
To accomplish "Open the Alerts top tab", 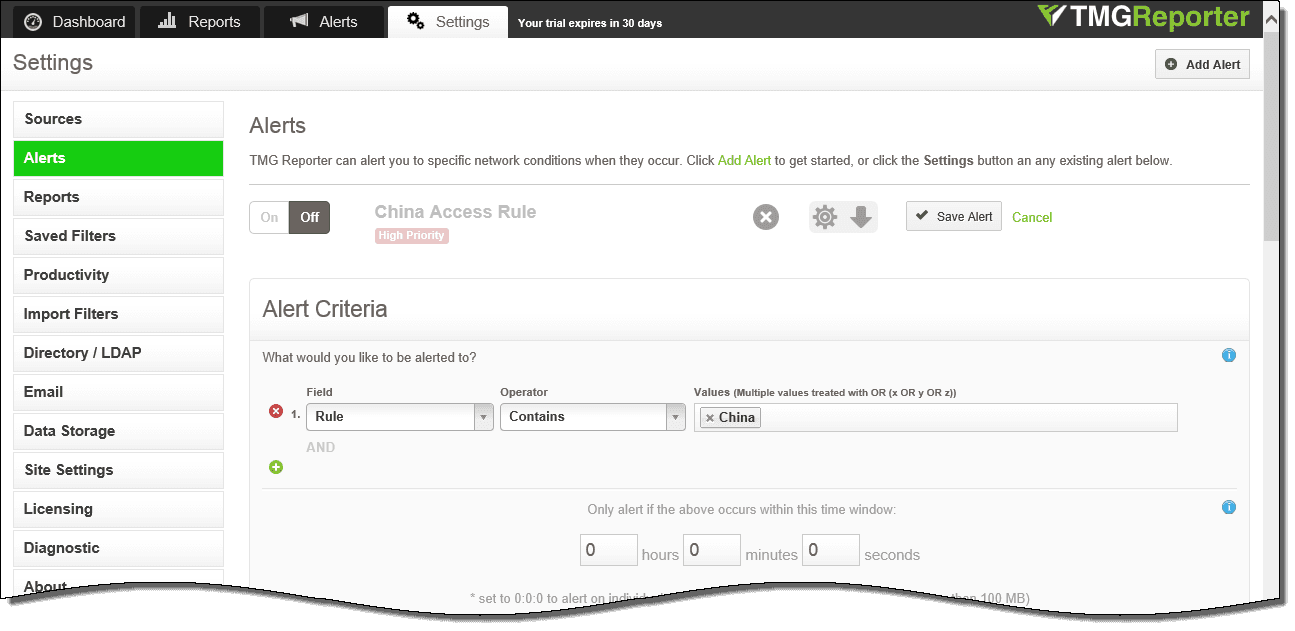I will (324, 21).
